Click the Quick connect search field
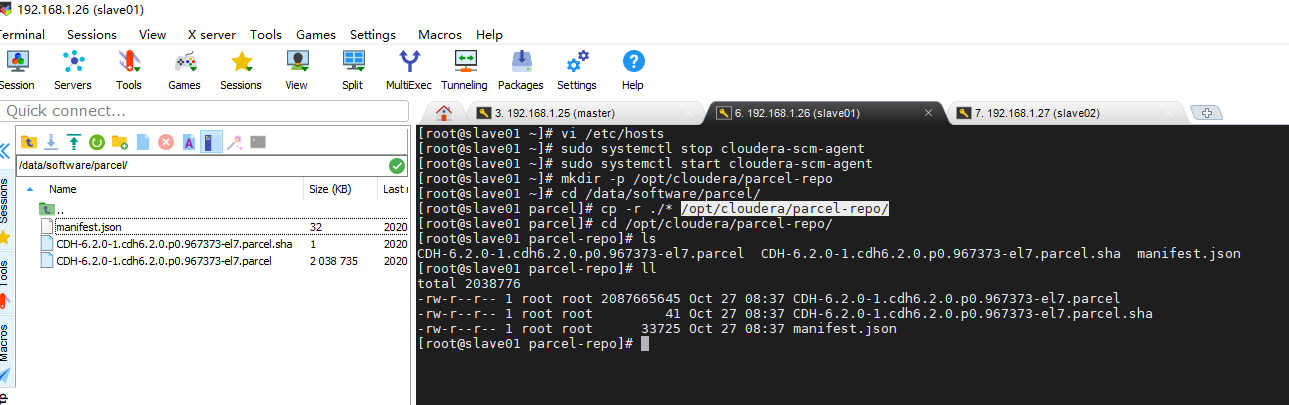The height and width of the screenshot is (405, 1289). pyautogui.click(x=205, y=110)
